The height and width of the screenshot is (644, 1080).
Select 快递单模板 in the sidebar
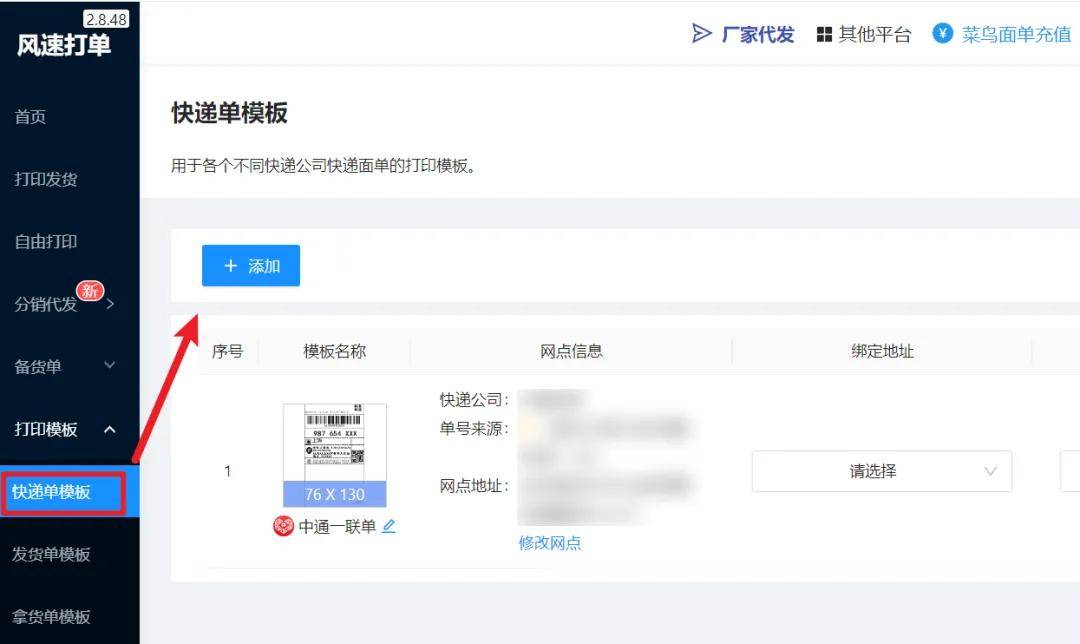51,492
